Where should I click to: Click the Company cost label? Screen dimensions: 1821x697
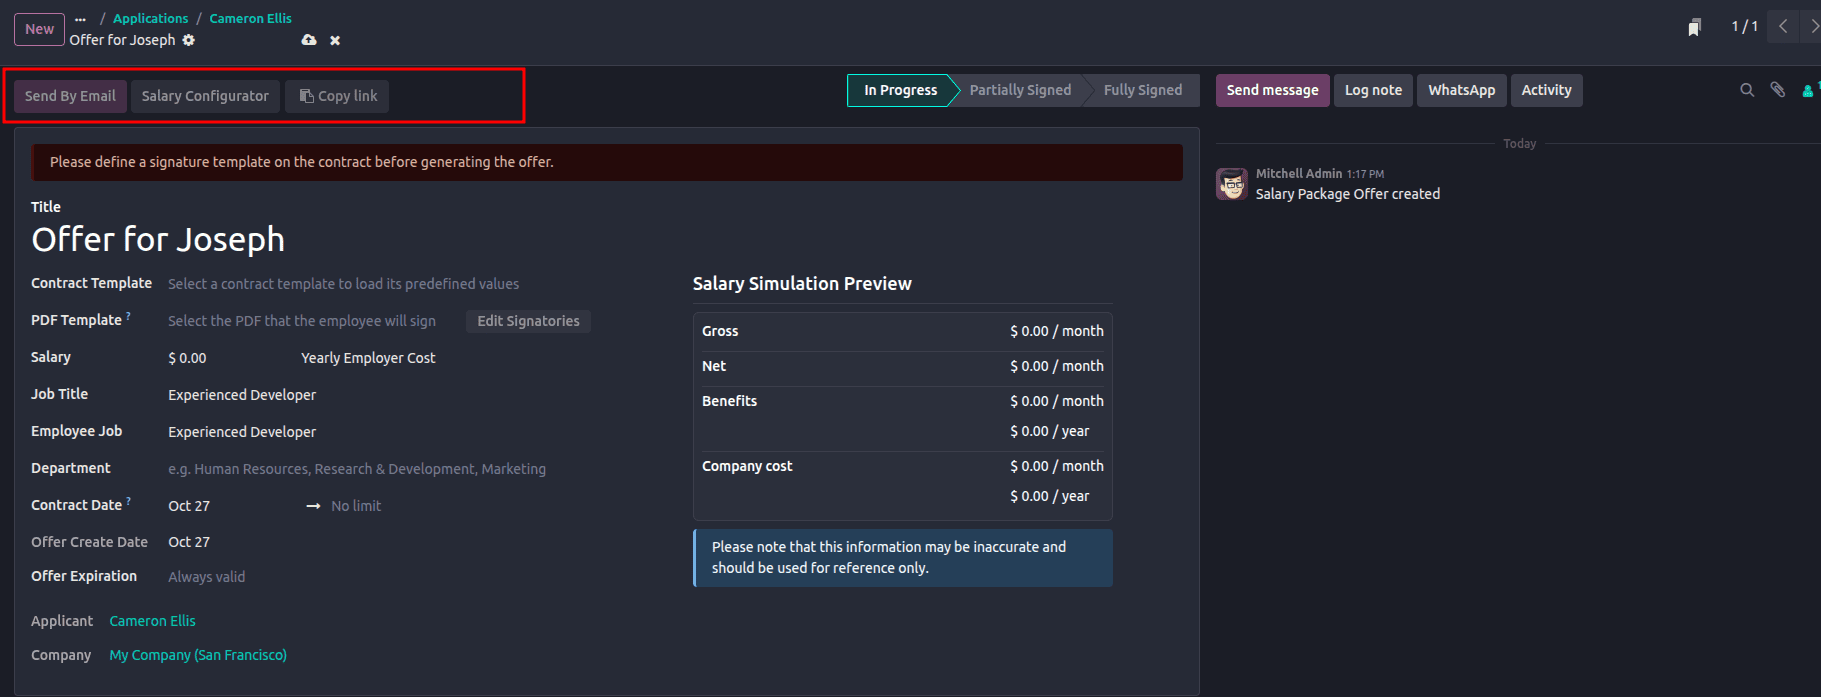(747, 466)
